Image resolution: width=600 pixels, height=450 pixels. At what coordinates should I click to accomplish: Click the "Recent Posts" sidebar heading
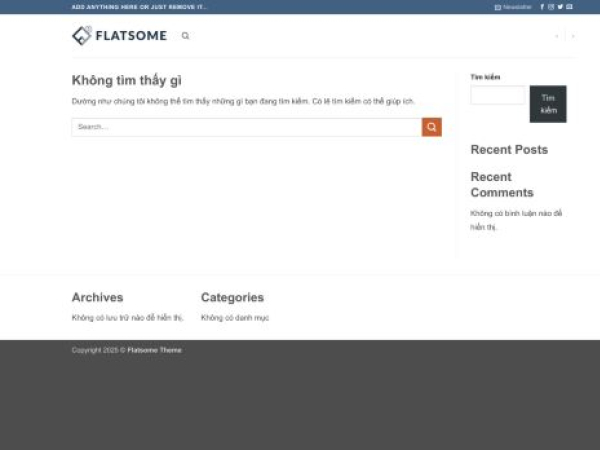pos(509,150)
